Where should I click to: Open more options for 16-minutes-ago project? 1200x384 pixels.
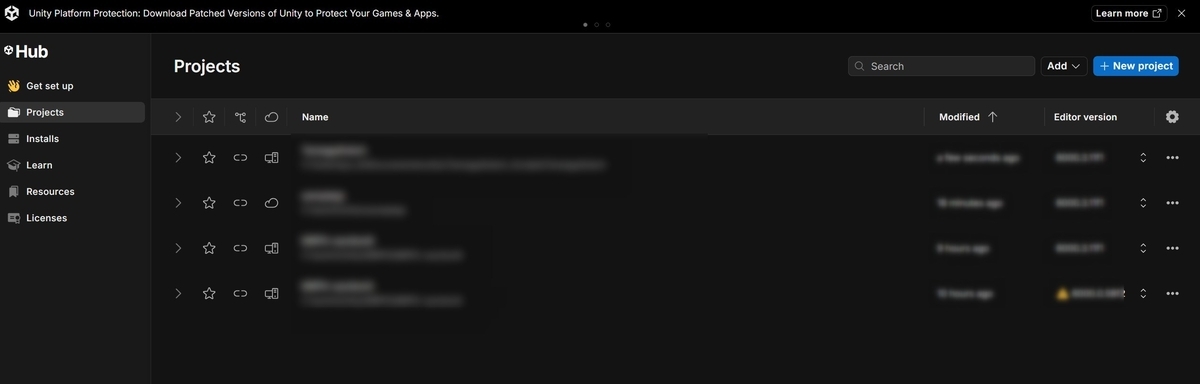1172,203
